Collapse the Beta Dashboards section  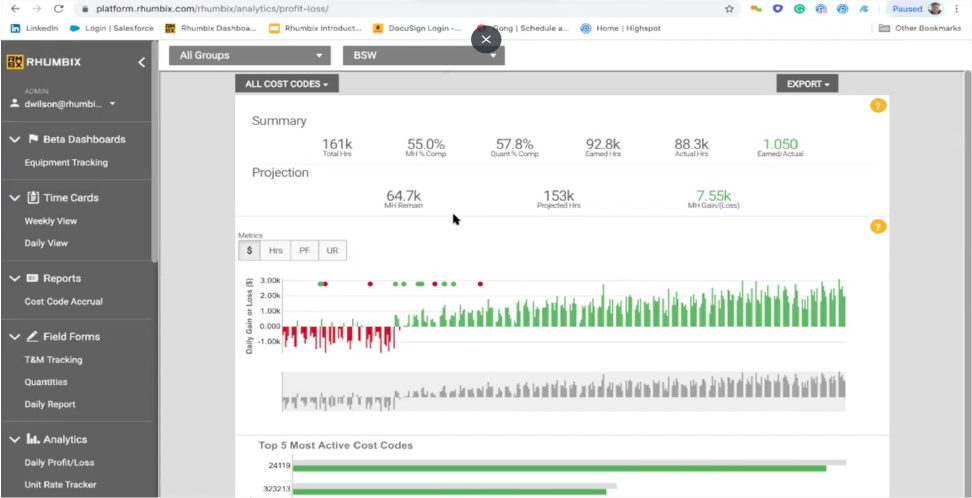pos(14,140)
